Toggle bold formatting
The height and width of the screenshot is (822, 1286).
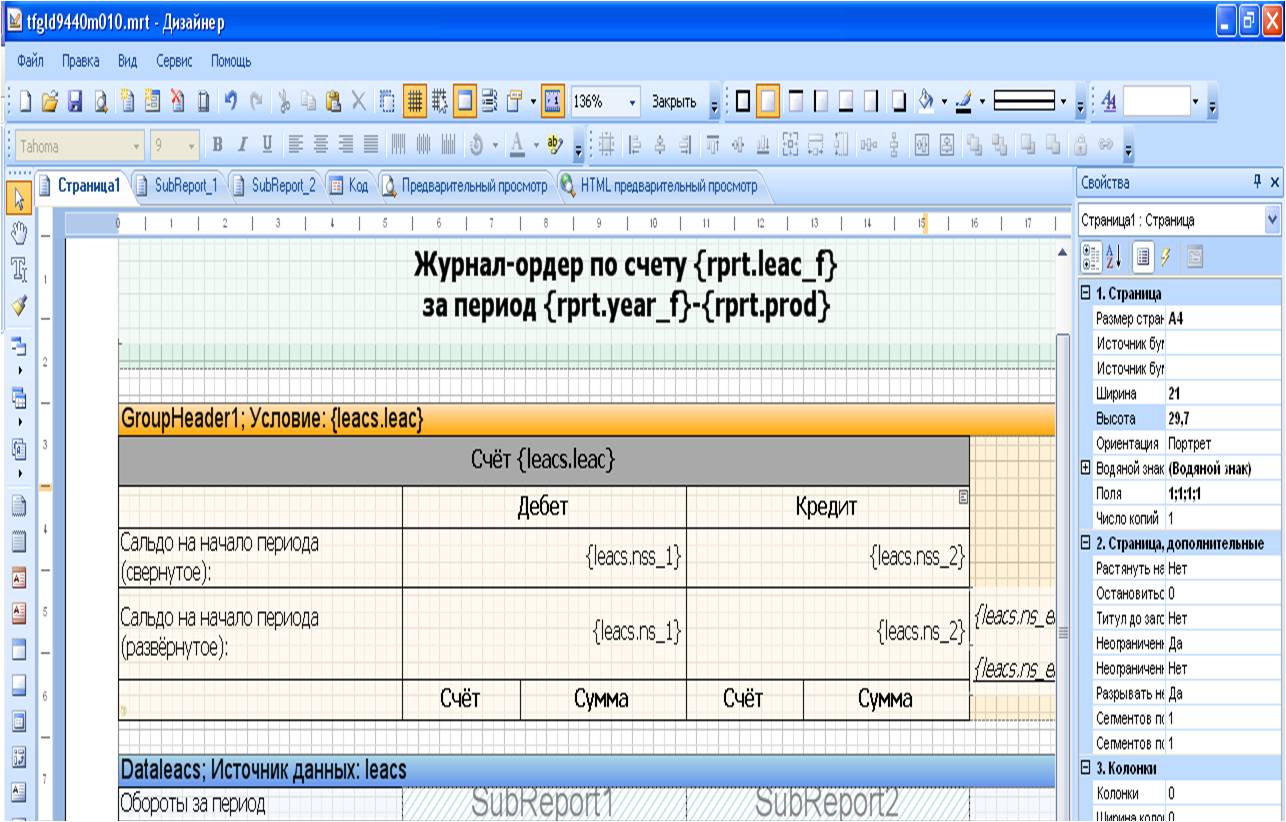215,146
